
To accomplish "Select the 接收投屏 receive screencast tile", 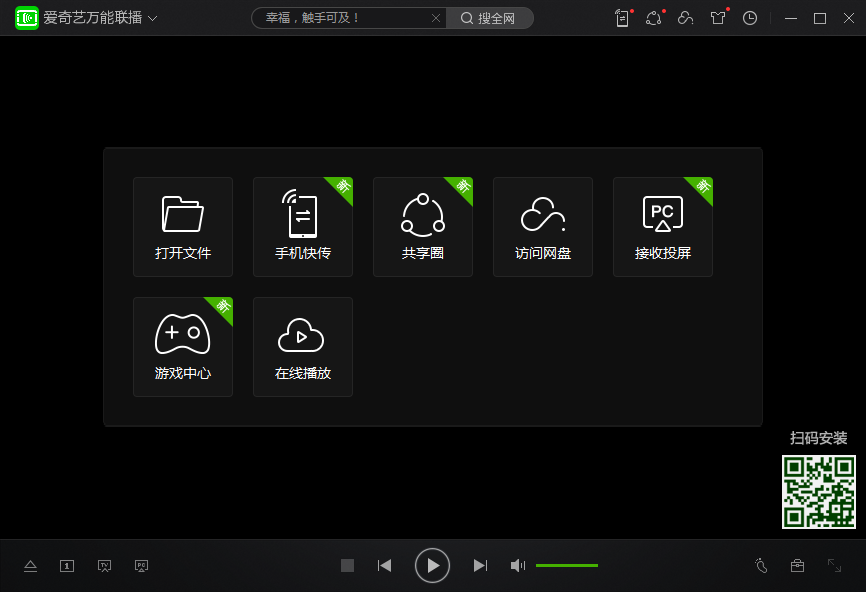I will click(663, 227).
